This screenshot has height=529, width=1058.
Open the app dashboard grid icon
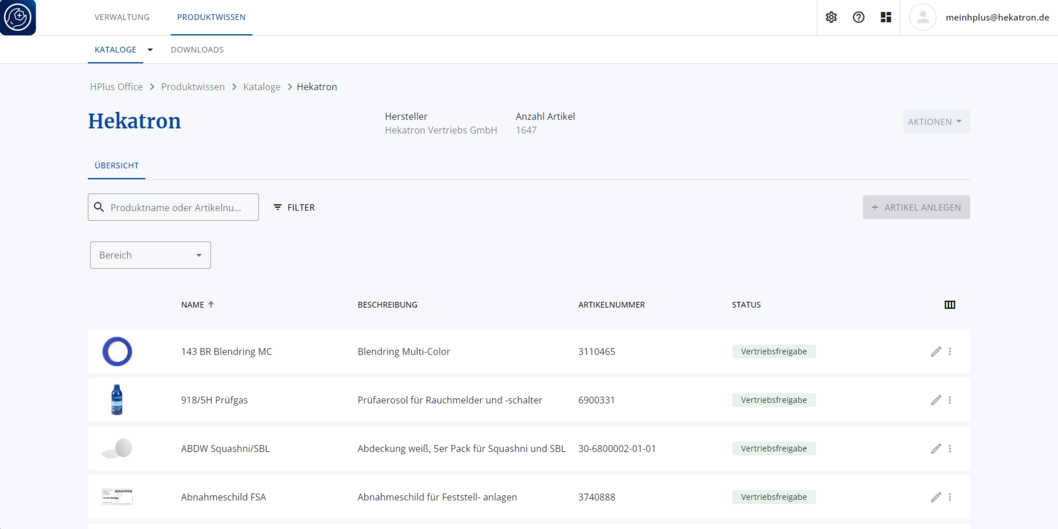point(886,18)
